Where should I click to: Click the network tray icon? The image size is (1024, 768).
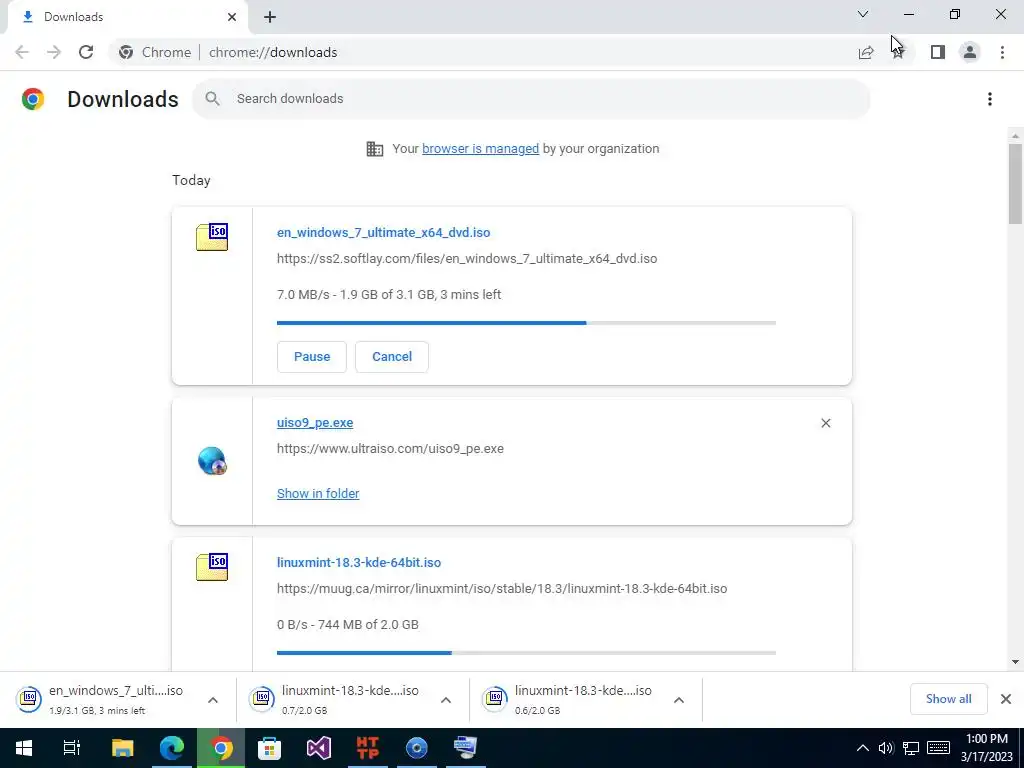pos(910,748)
